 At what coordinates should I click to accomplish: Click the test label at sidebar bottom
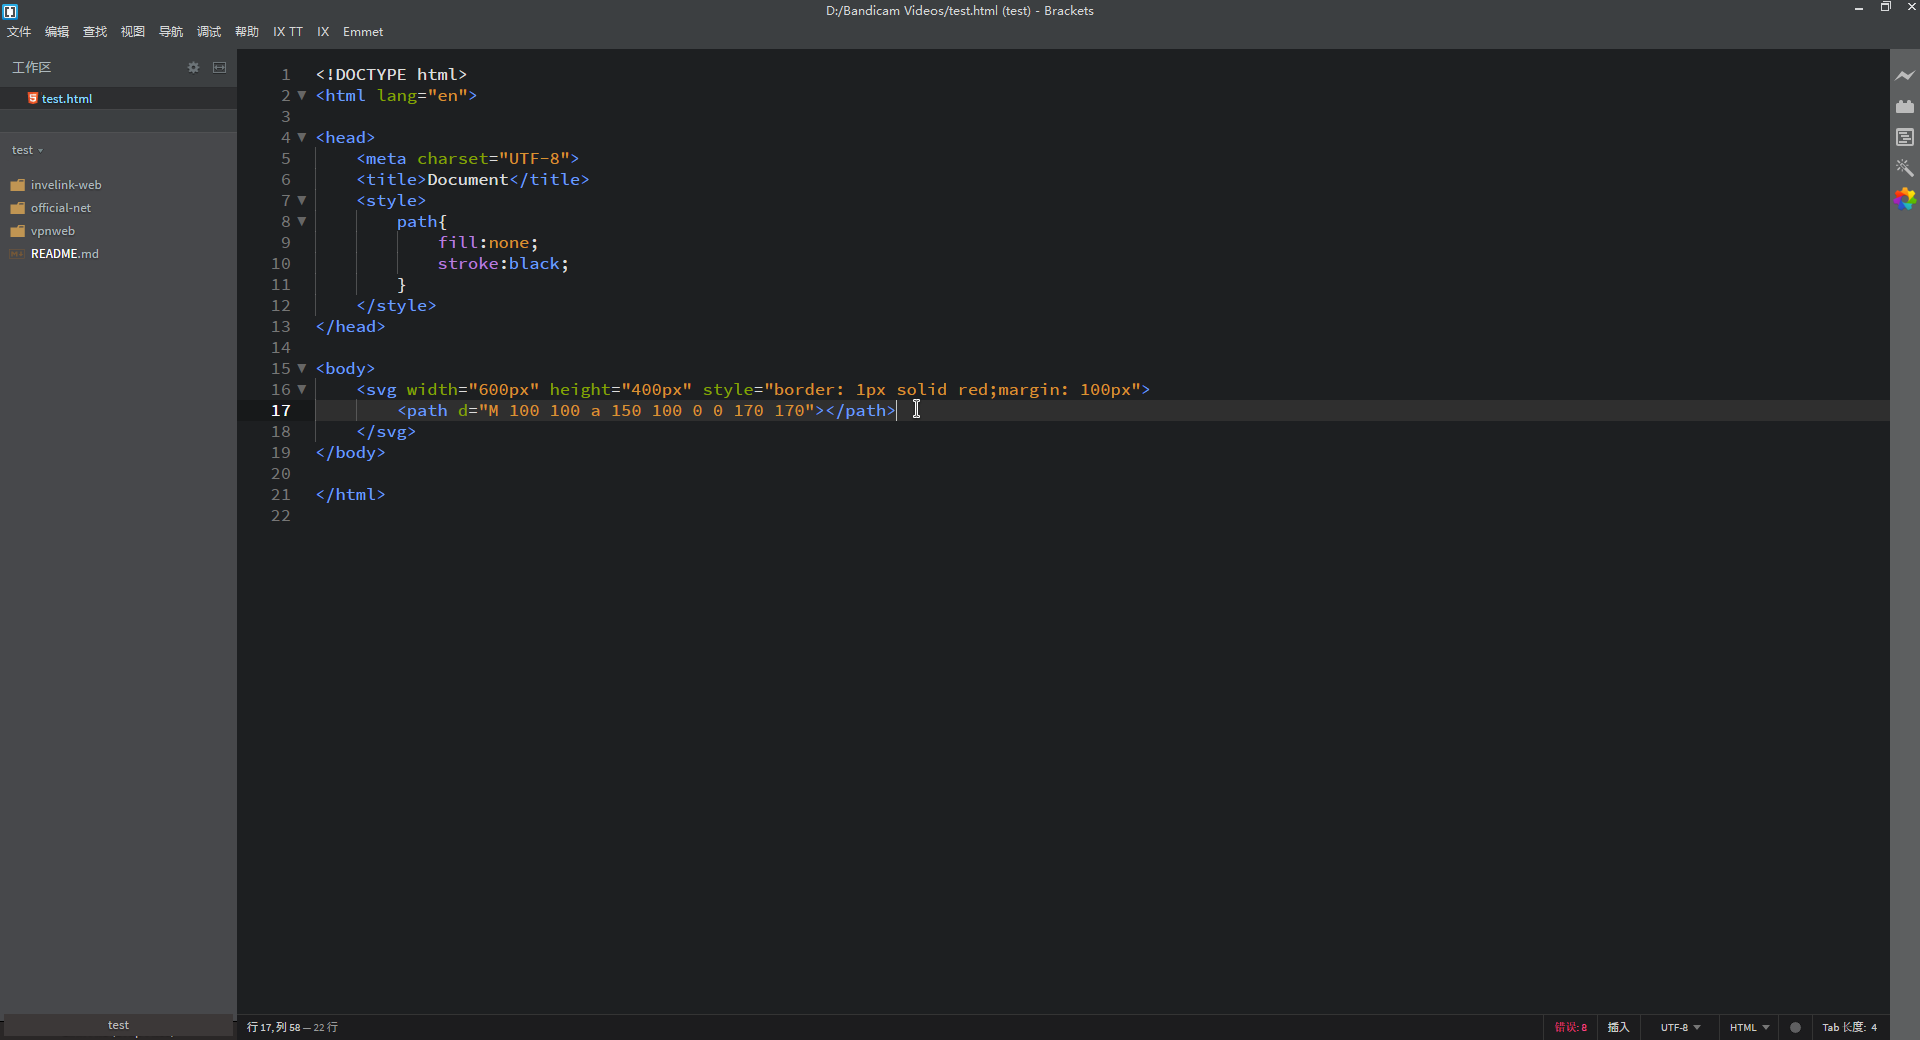pyautogui.click(x=118, y=1025)
